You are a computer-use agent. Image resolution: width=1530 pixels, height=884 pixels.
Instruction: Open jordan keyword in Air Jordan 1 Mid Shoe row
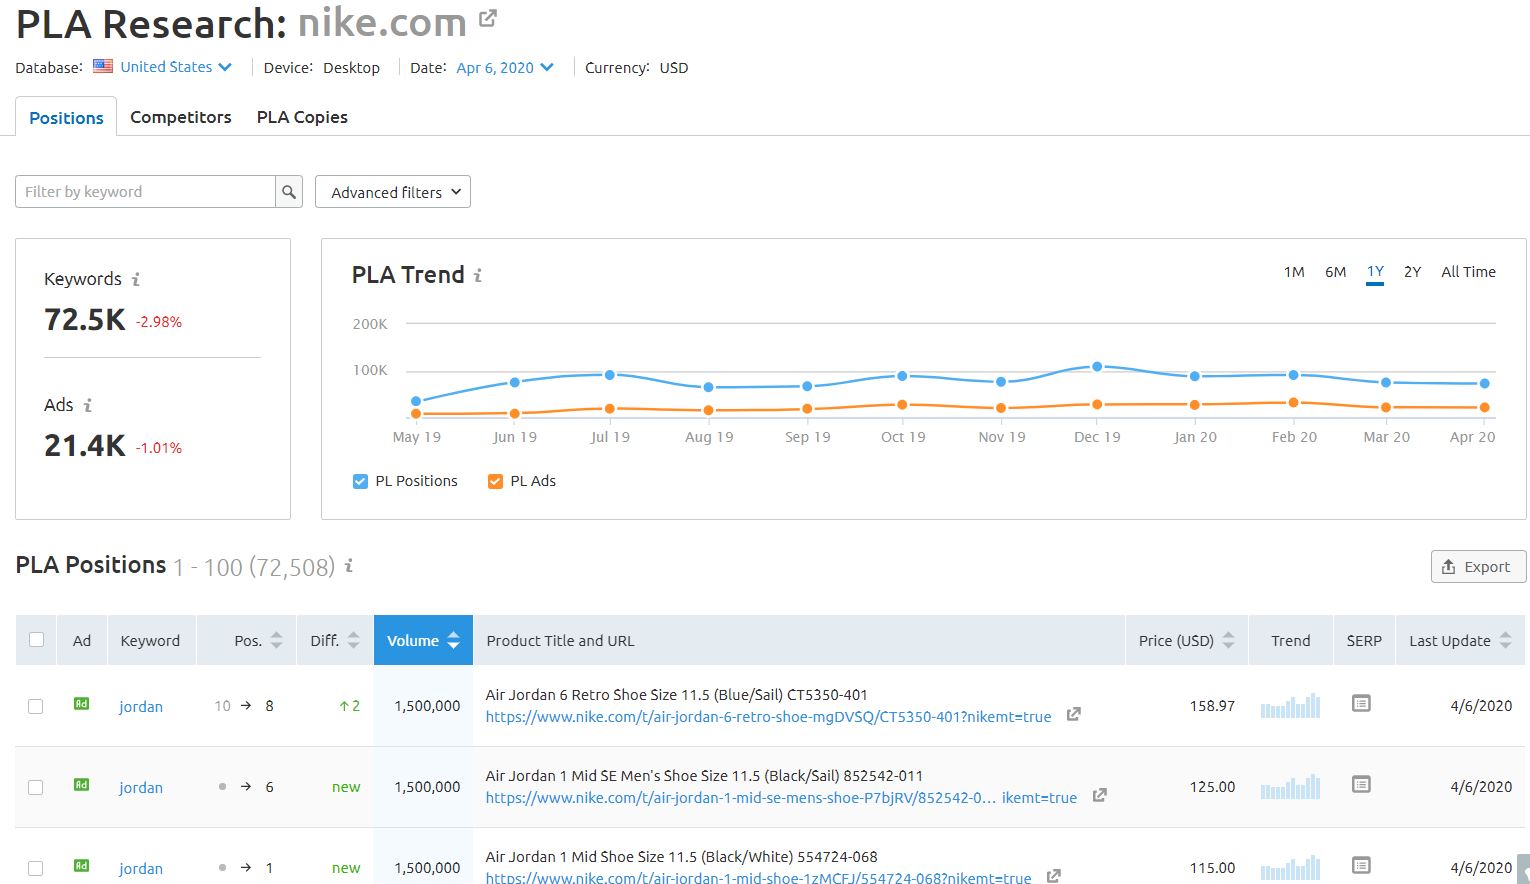tap(141, 868)
